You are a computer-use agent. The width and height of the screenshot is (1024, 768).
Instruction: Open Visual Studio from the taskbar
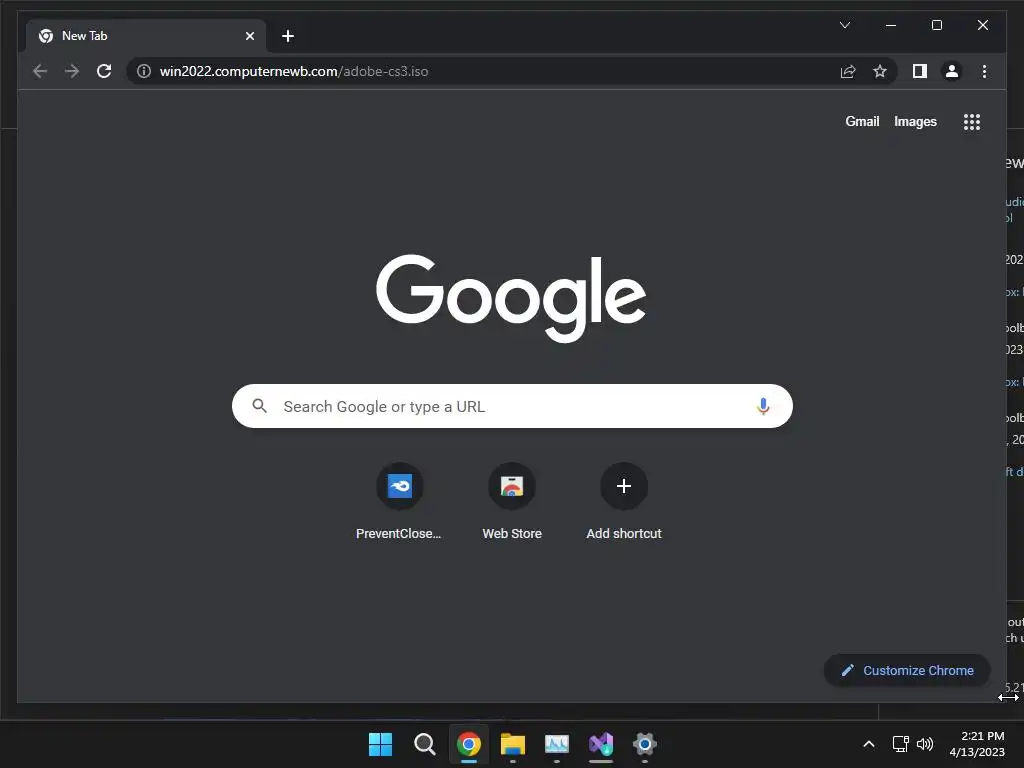click(601, 744)
